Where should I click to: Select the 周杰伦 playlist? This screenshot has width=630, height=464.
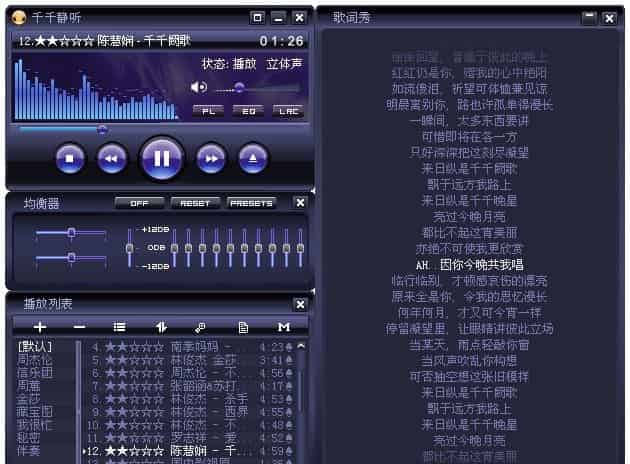tap(35, 359)
